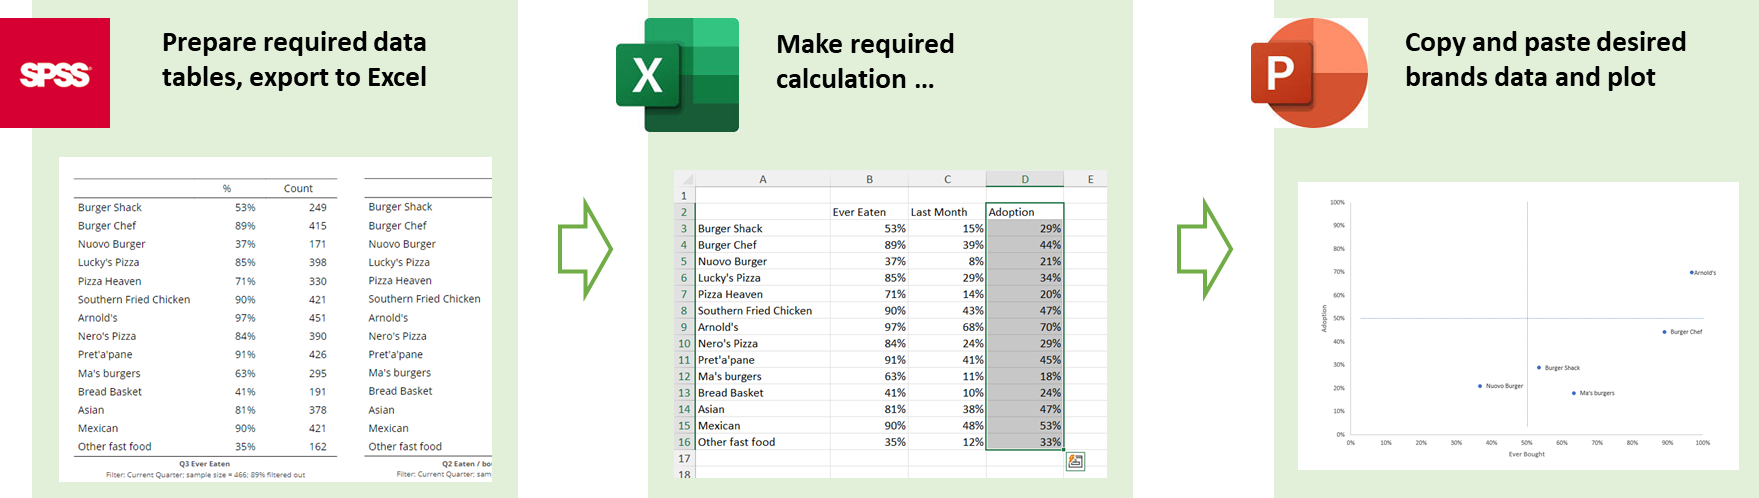Click the 'Ever Eaten' header cell in Excel
The image size is (1759, 498).
click(x=869, y=212)
